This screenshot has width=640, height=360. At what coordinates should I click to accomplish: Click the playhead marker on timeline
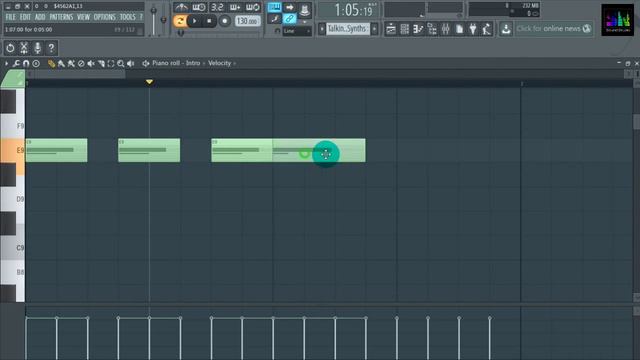click(149, 82)
